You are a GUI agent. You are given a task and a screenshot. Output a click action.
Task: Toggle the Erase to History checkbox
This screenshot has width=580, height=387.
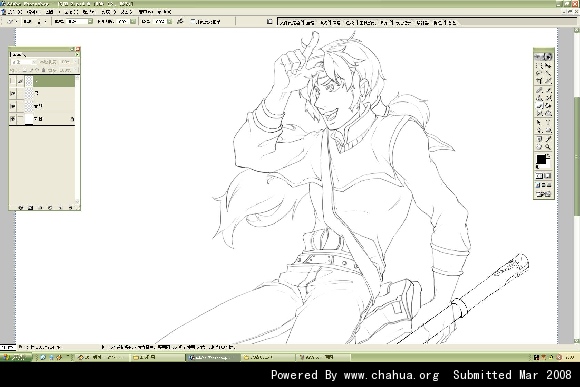[x=193, y=21]
